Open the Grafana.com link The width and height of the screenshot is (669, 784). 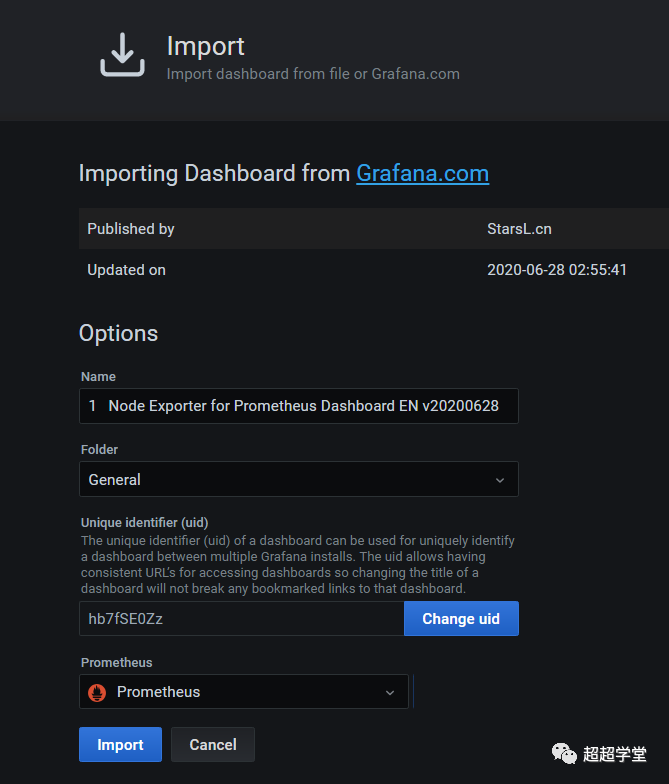point(422,173)
